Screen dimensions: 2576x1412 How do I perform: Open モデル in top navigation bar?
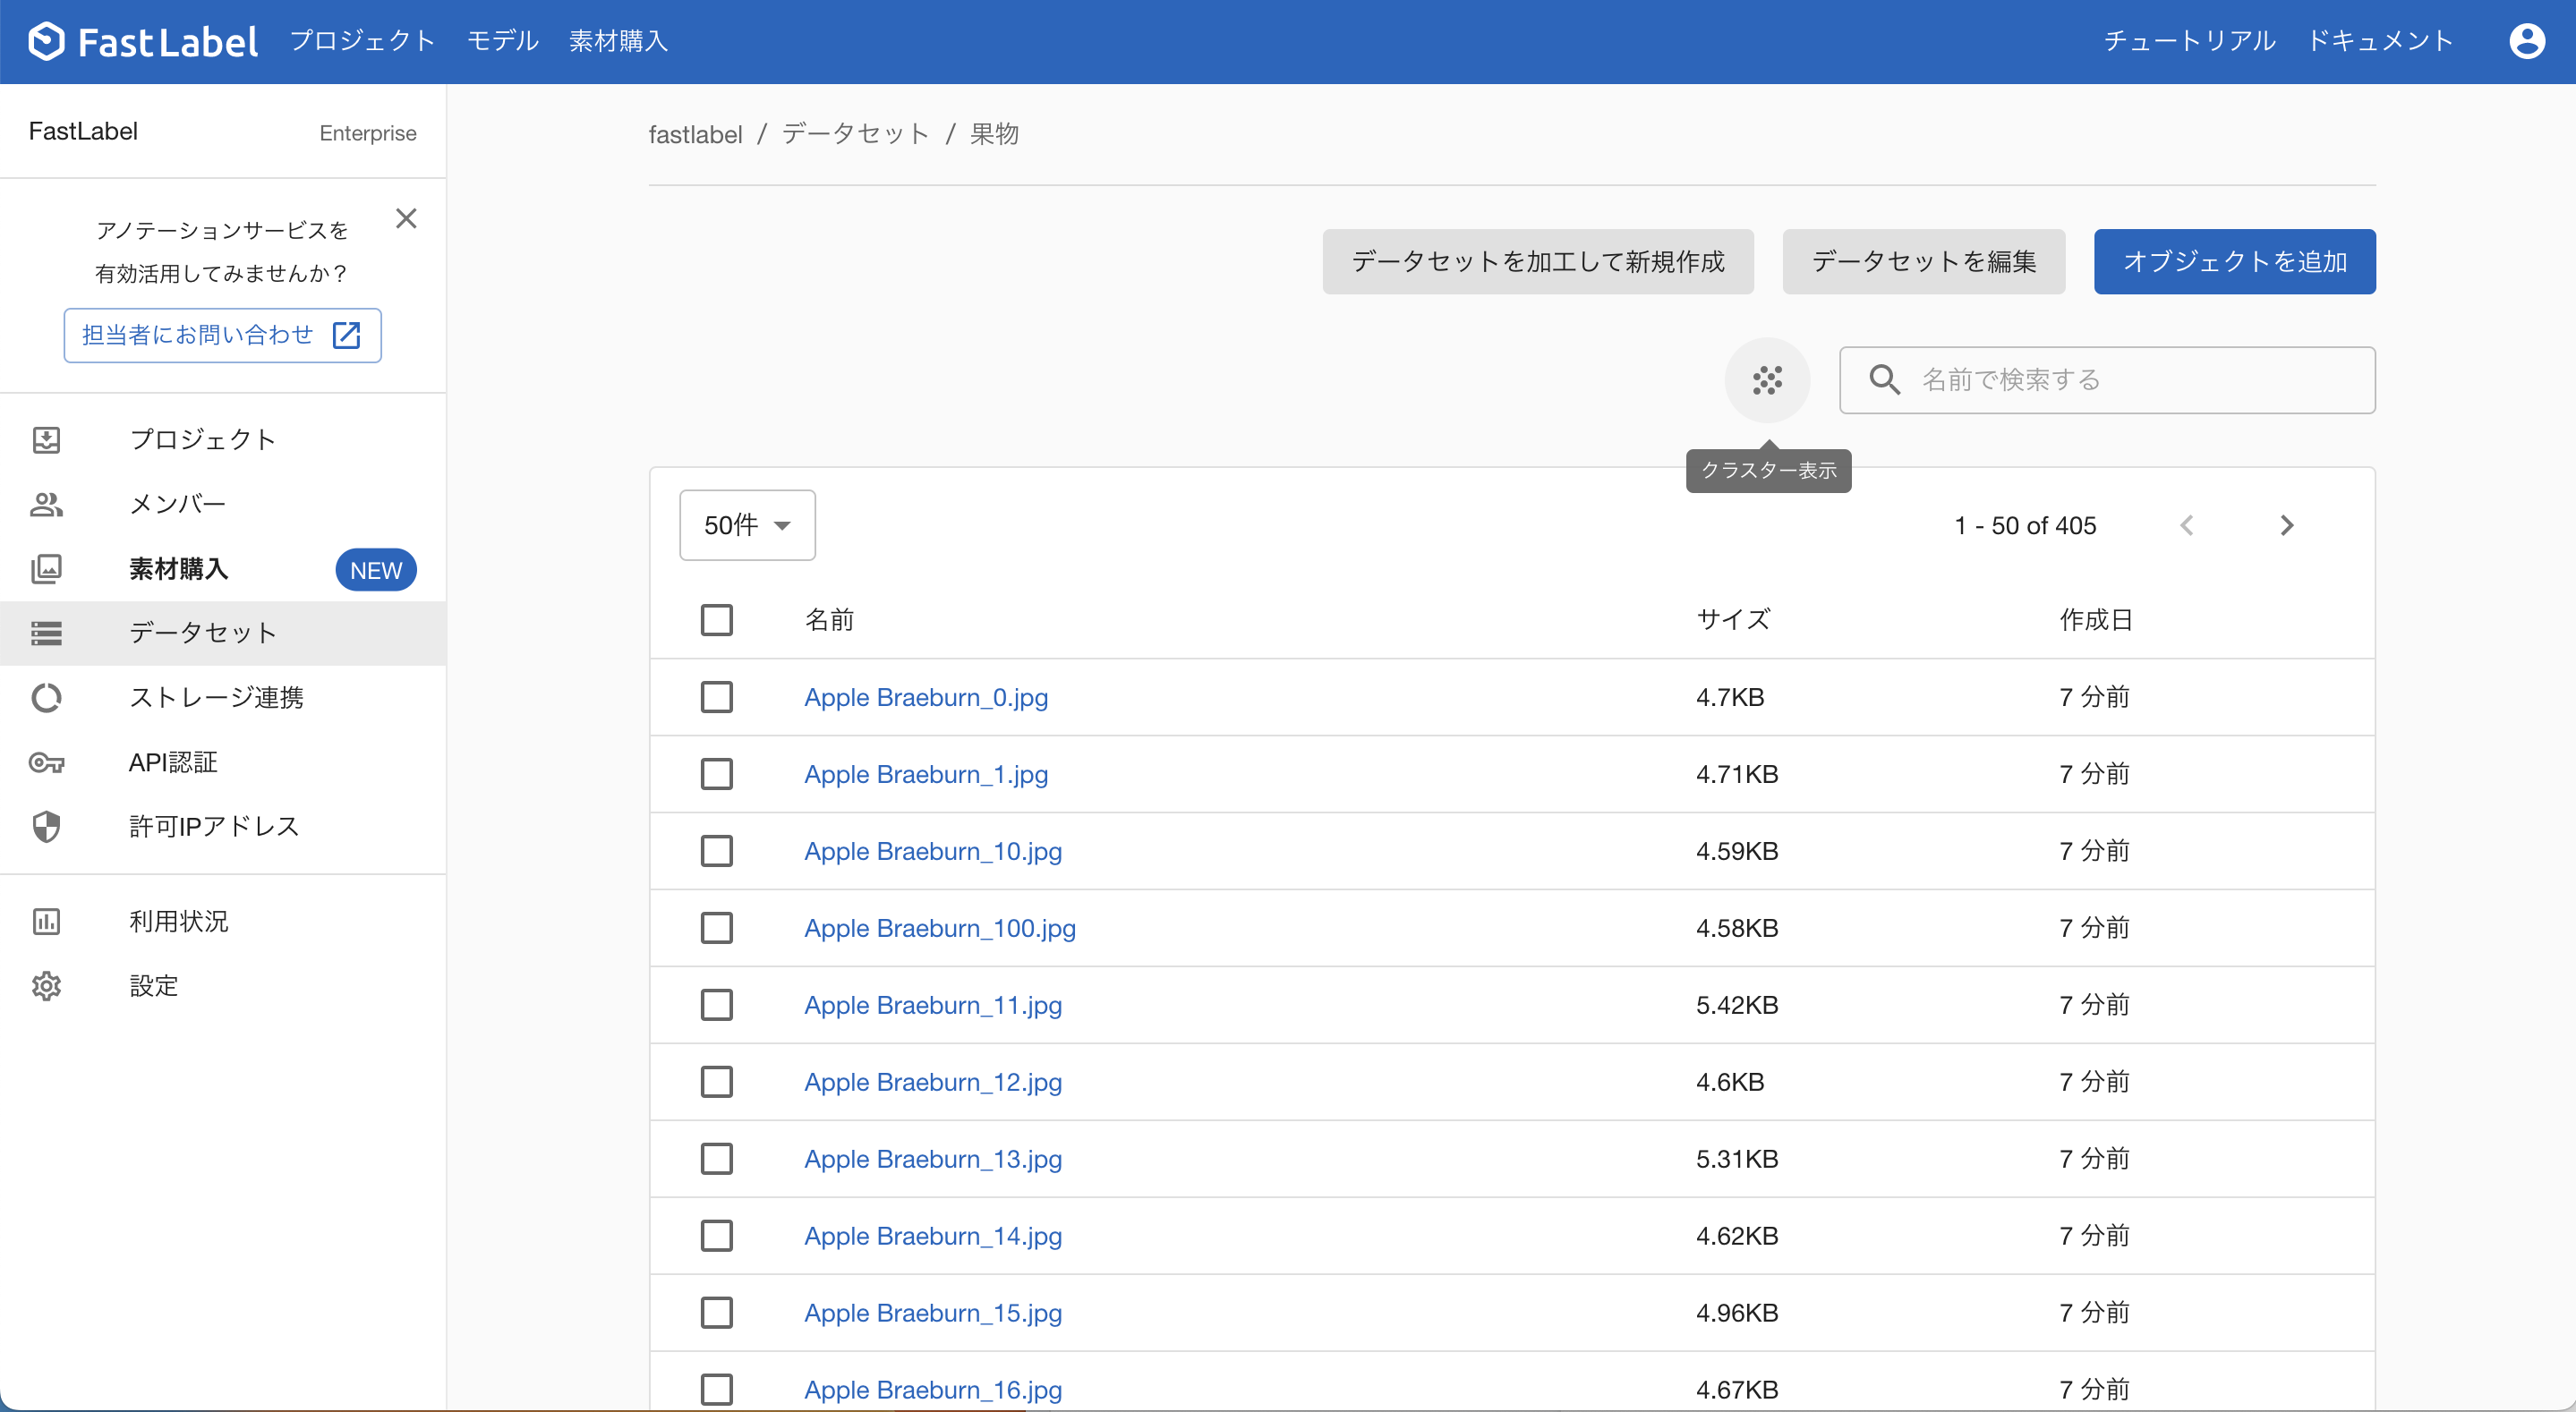click(502, 41)
